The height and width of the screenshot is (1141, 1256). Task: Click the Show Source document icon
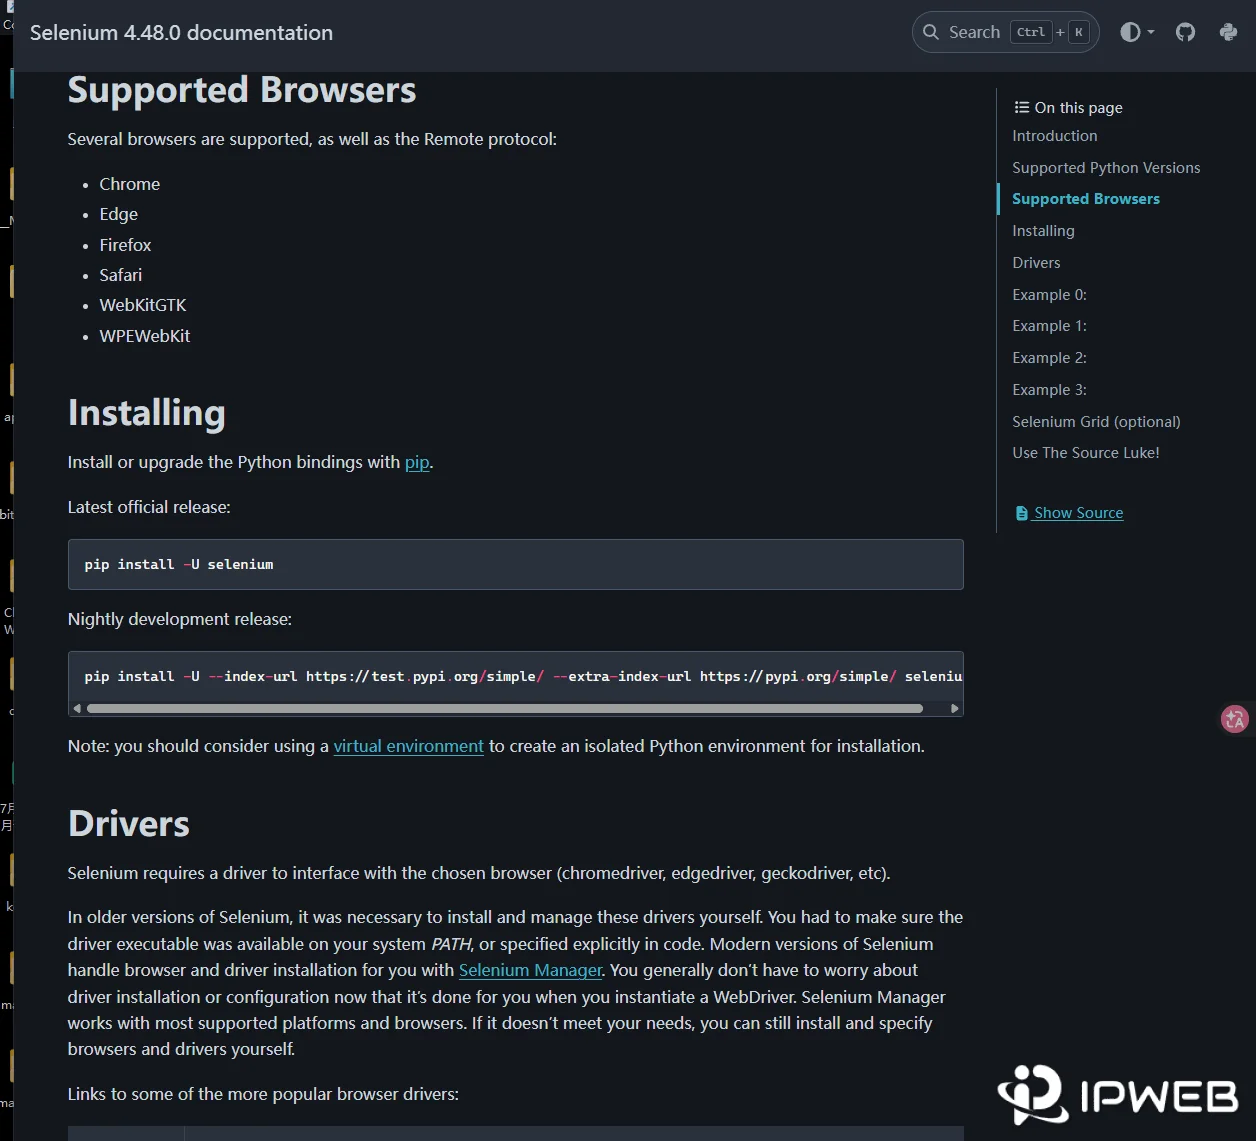click(x=1022, y=513)
